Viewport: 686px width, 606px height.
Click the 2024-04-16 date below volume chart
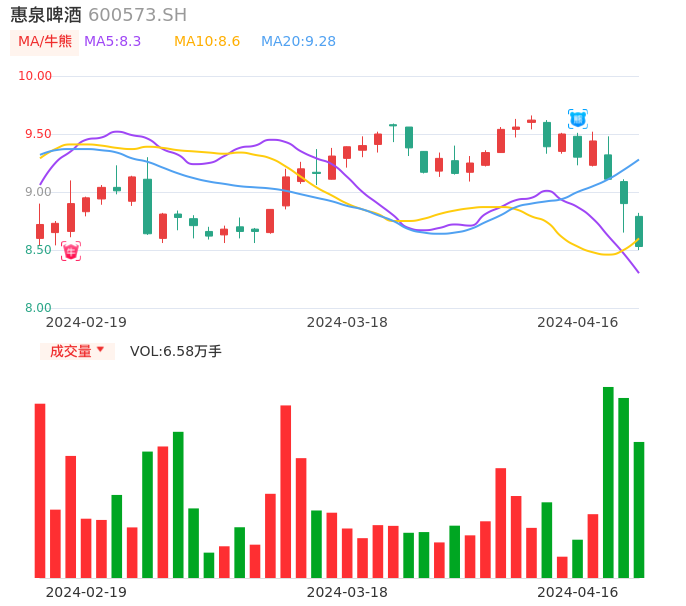click(577, 592)
